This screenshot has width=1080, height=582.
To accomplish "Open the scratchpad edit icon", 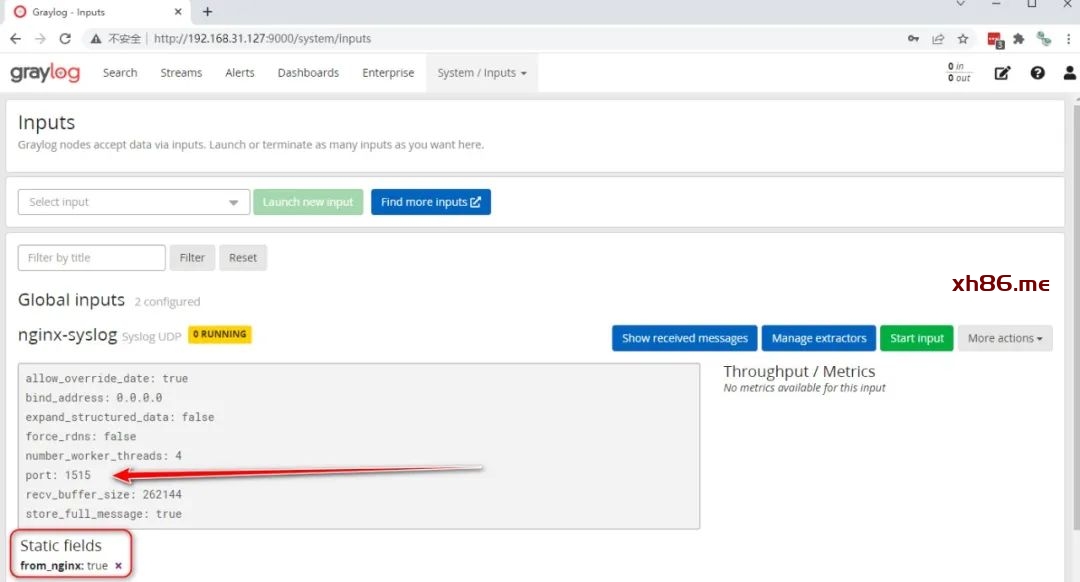I will pyautogui.click(x=1002, y=73).
